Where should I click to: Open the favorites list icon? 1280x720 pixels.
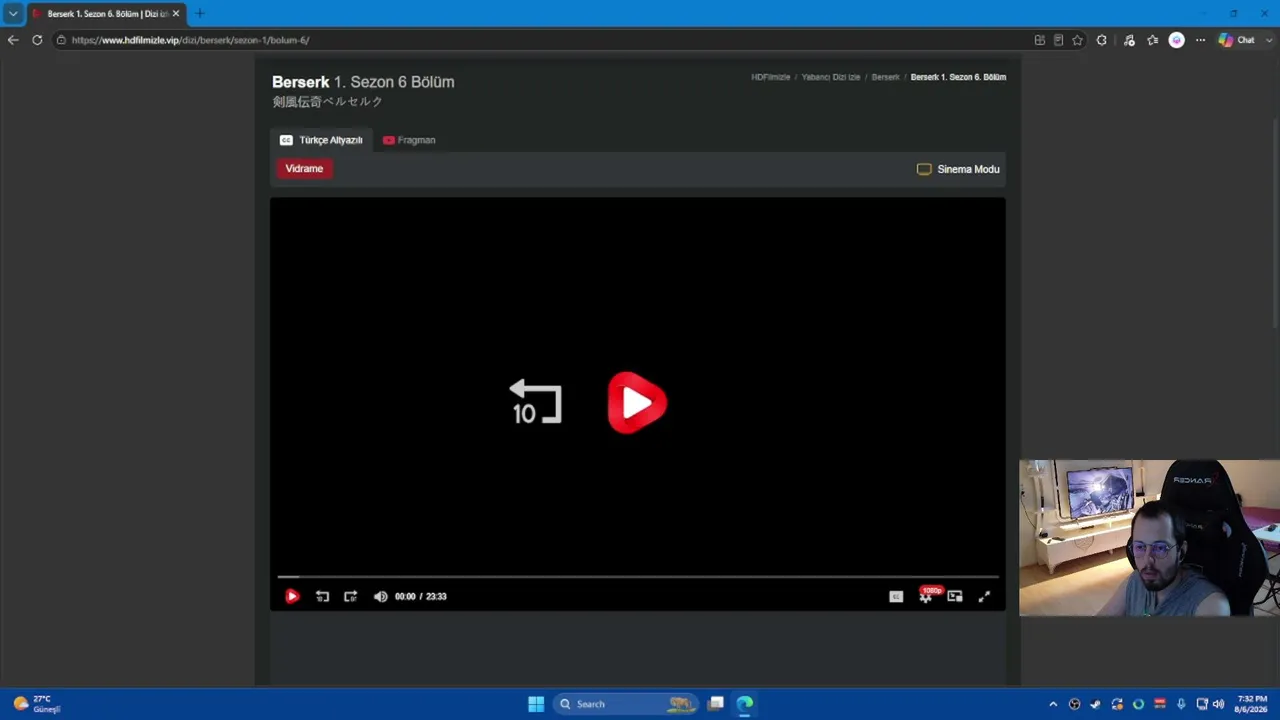pyautogui.click(x=1153, y=40)
